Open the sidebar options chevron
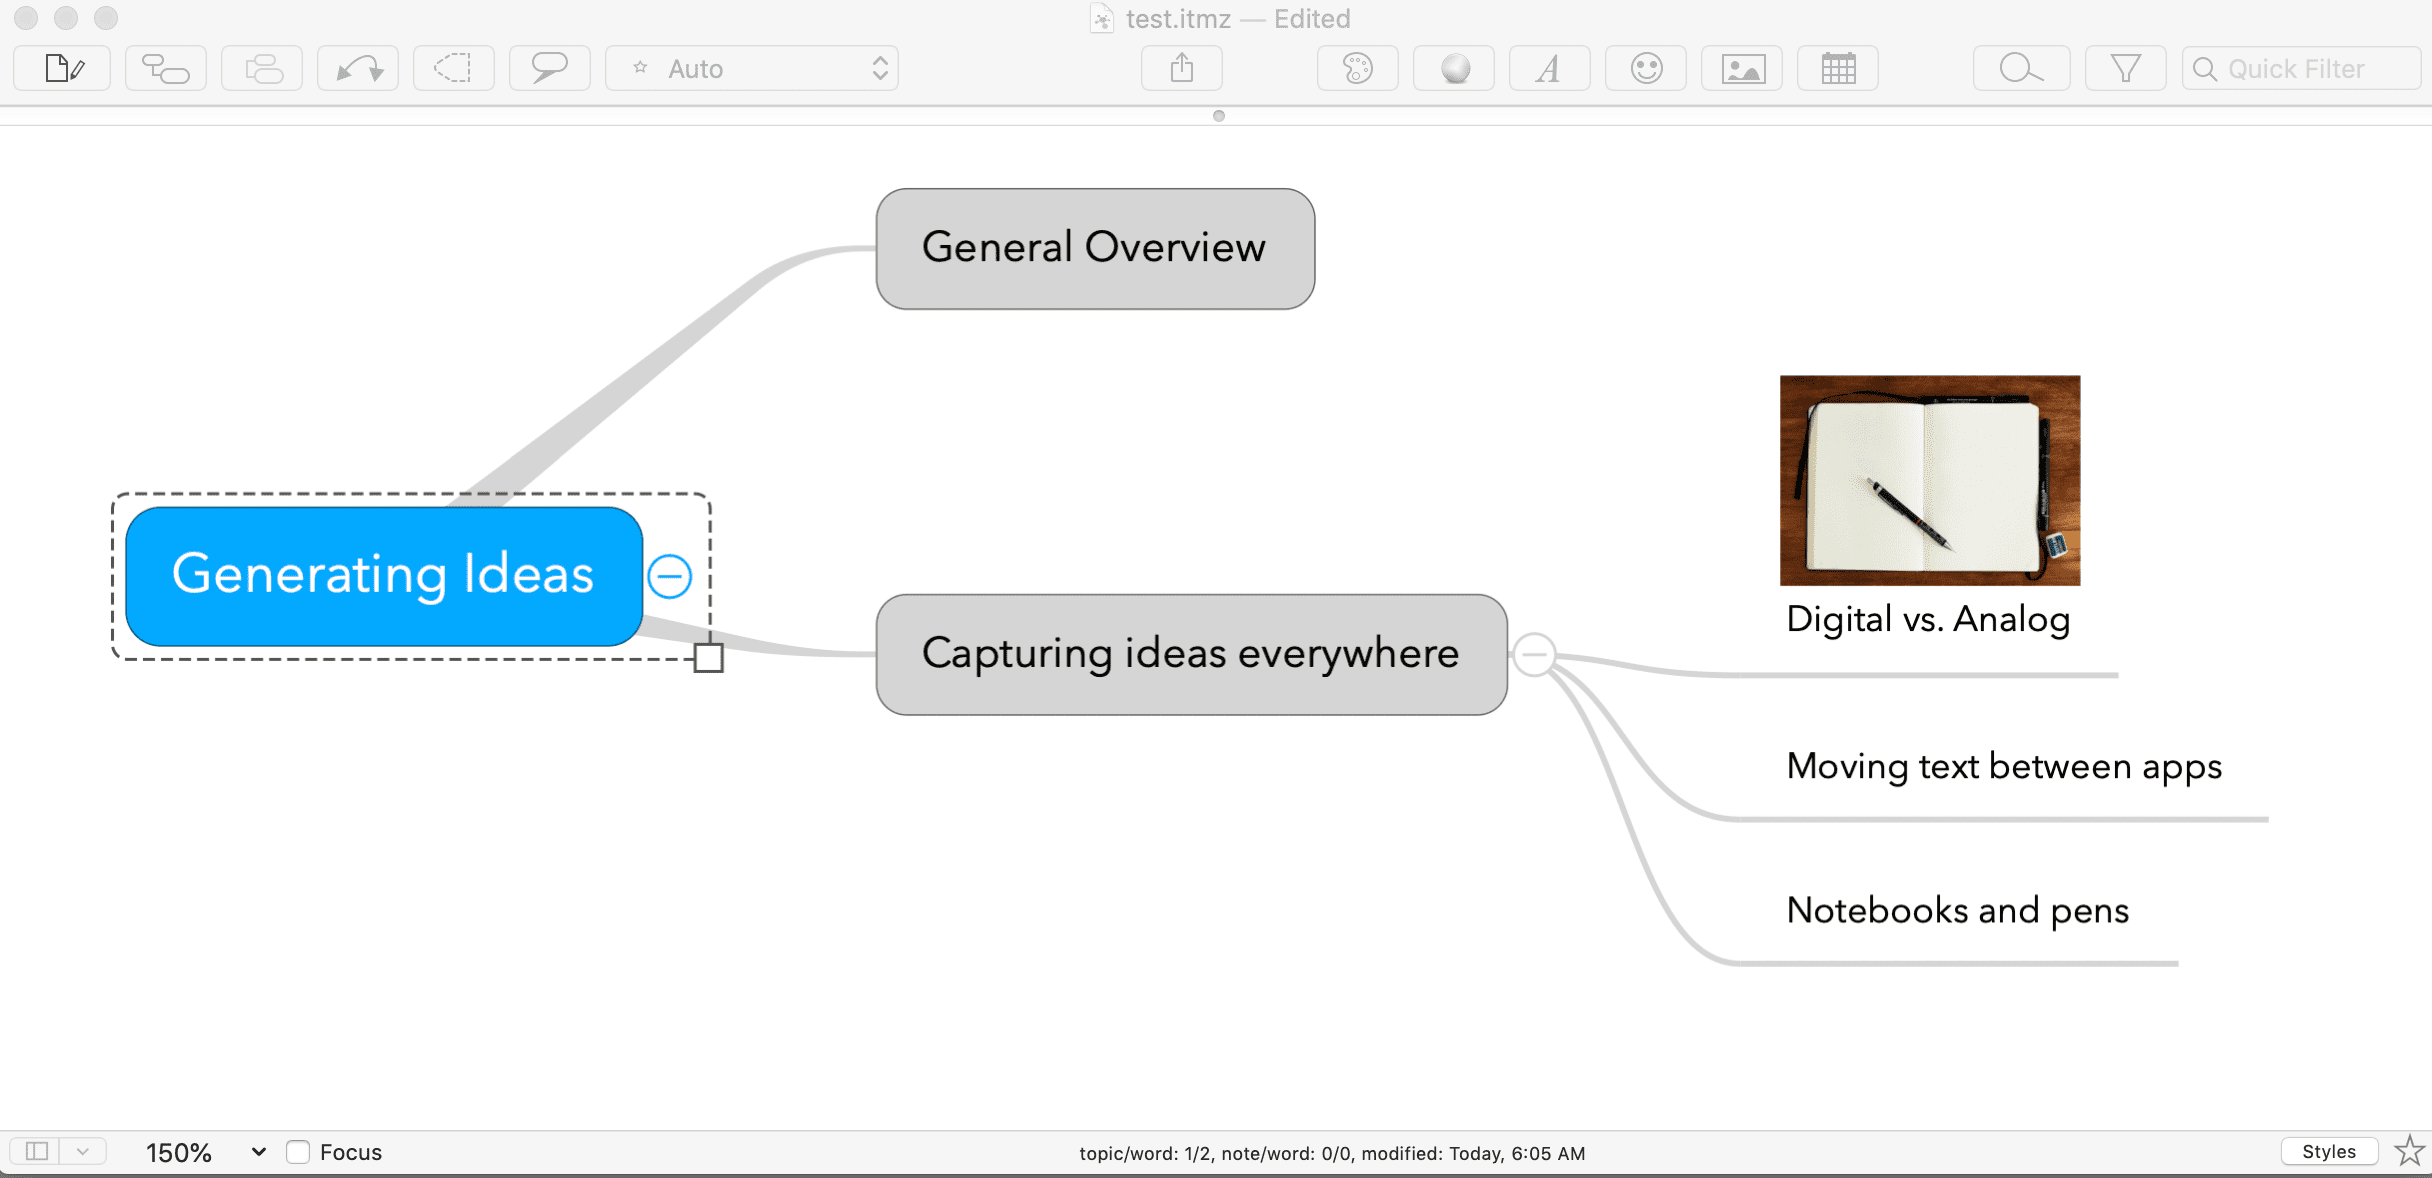Screen dimensions: 2432x1178 click(83, 1152)
